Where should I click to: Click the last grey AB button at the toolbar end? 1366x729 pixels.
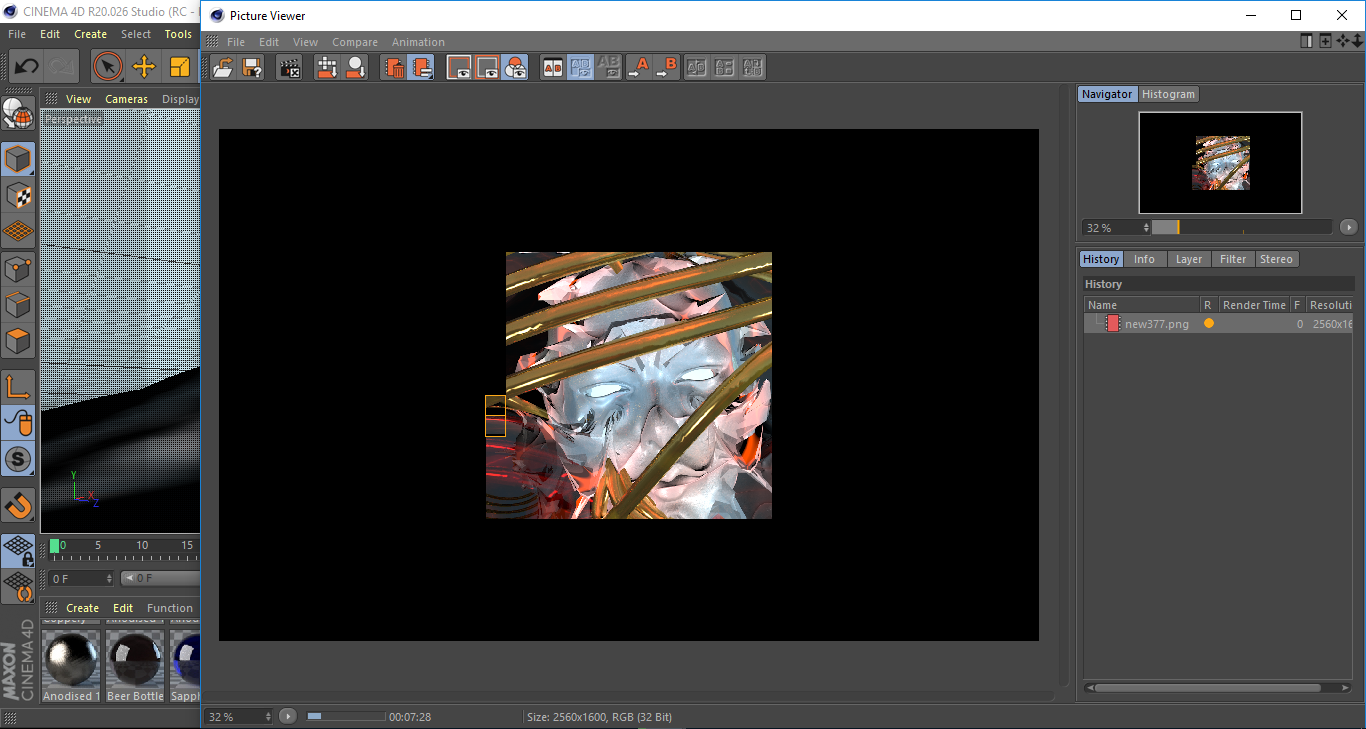click(753, 67)
